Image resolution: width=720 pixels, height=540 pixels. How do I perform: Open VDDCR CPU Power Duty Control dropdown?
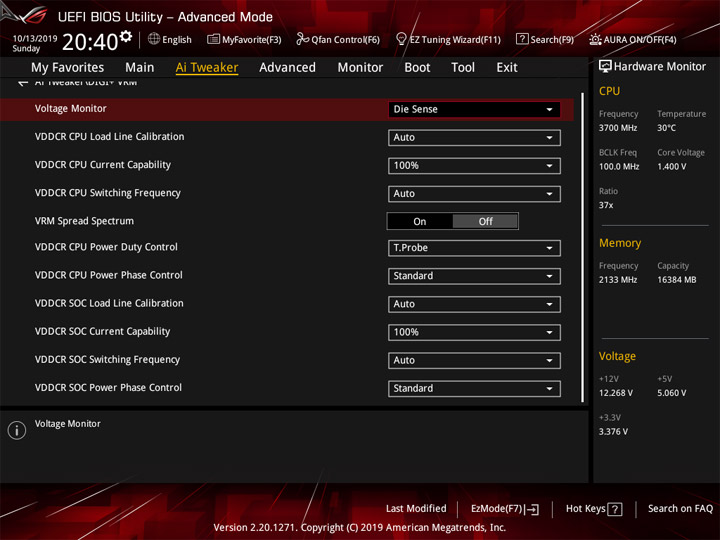click(x=474, y=248)
